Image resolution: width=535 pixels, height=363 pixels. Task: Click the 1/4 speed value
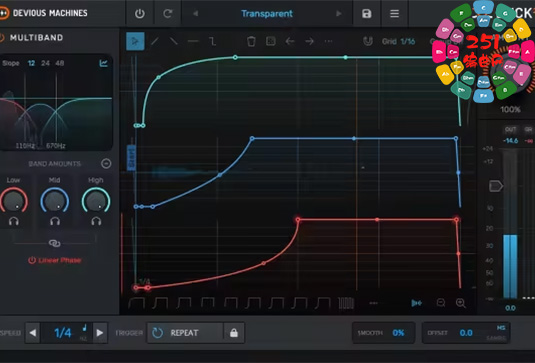[63, 333]
